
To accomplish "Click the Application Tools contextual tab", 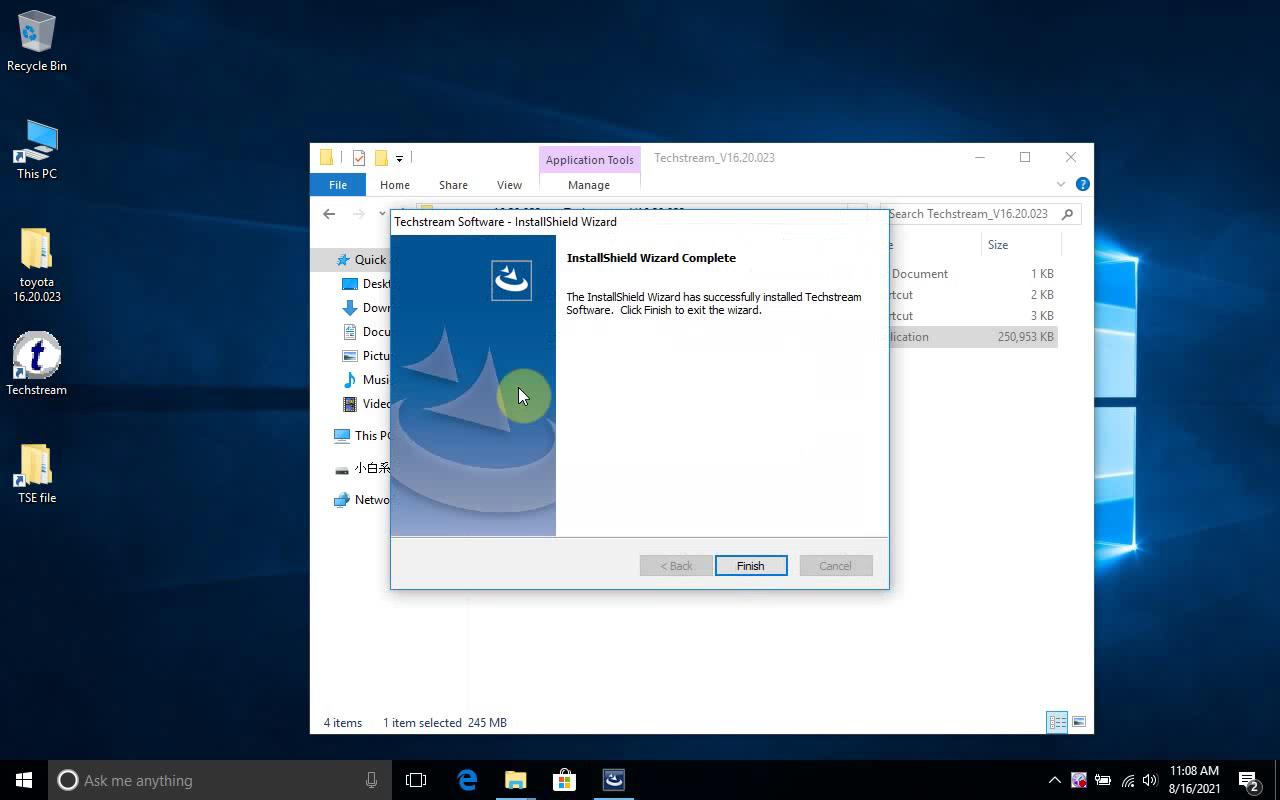I will (x=590, y=160).
